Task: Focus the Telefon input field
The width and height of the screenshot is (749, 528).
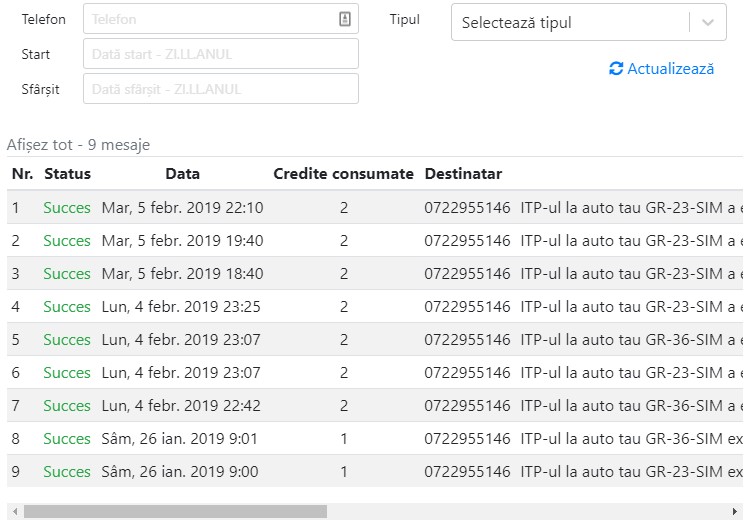Action: 210,19
